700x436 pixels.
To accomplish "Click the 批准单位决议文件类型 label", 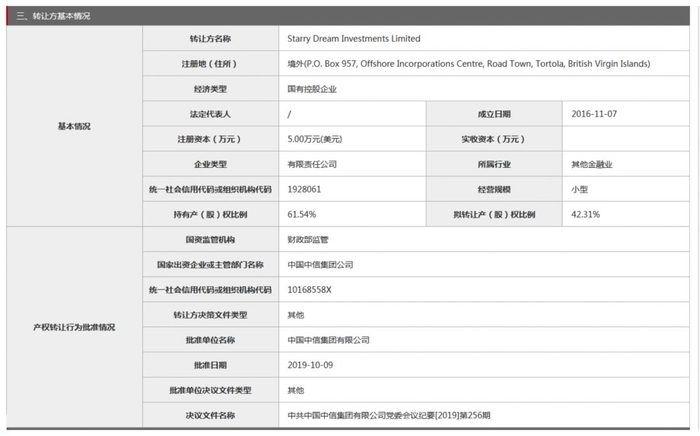I will (x=210, y=390).
